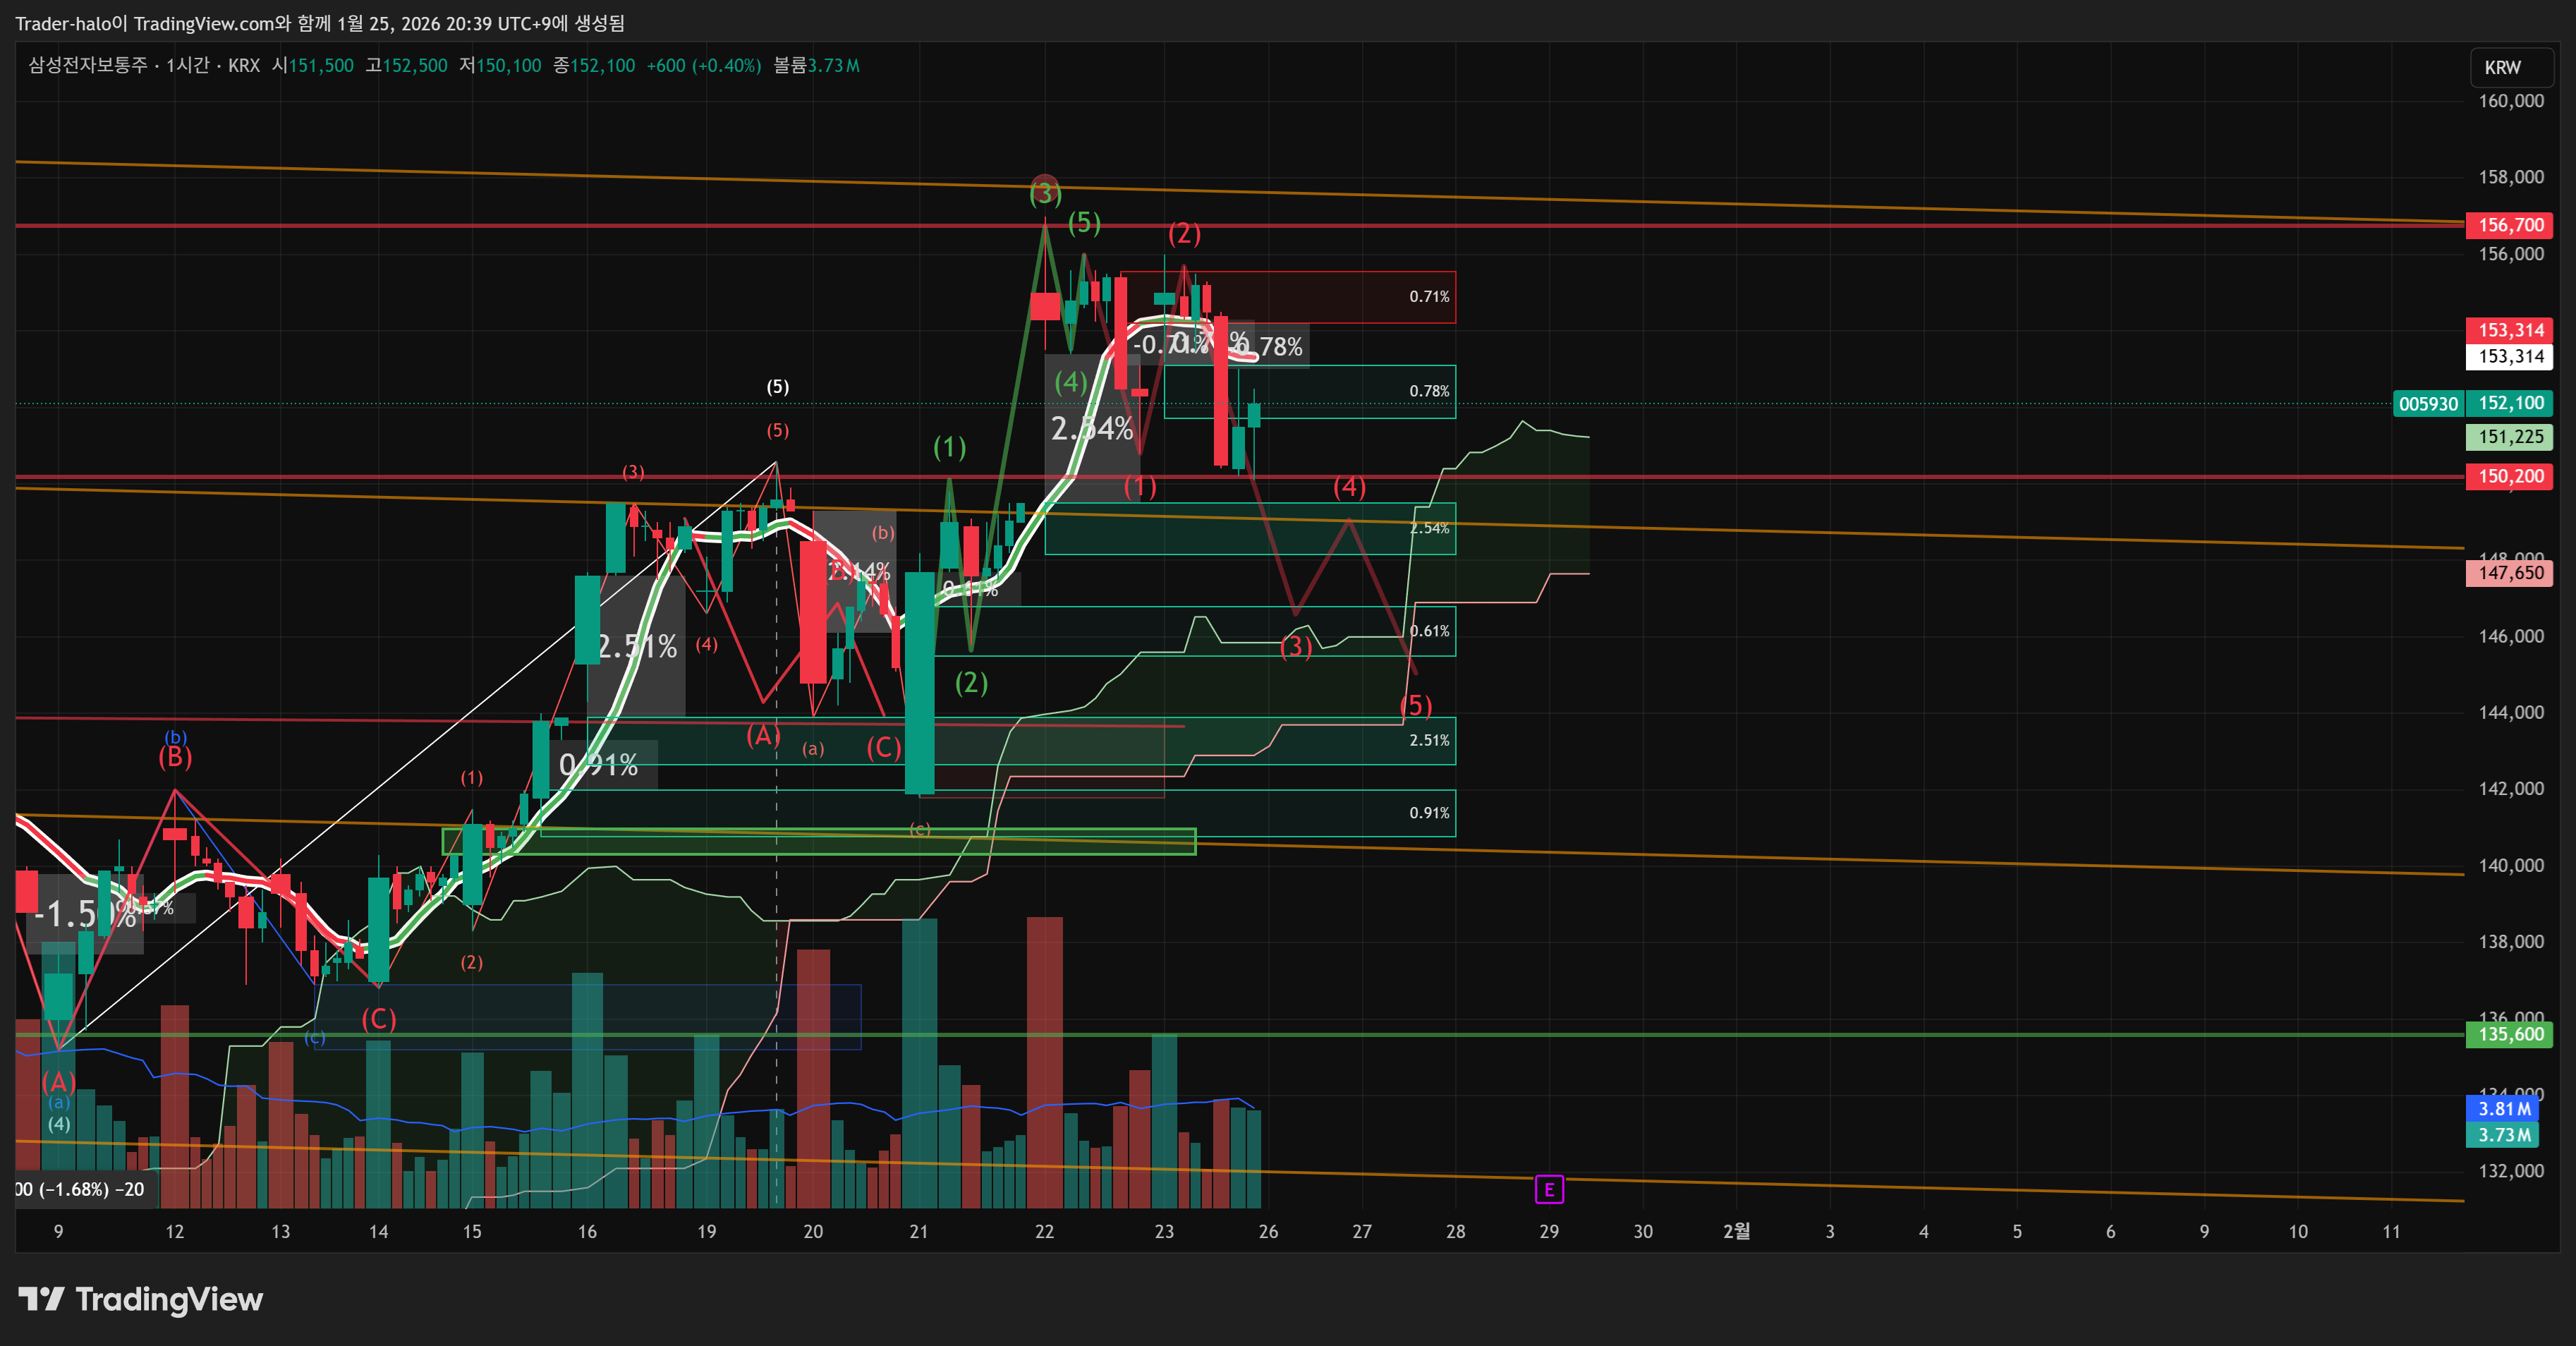The width and height of the screenshot is (2576, 1346).
Task: Click the 22 date label on time axis
Action: tap(1044, 1232)
